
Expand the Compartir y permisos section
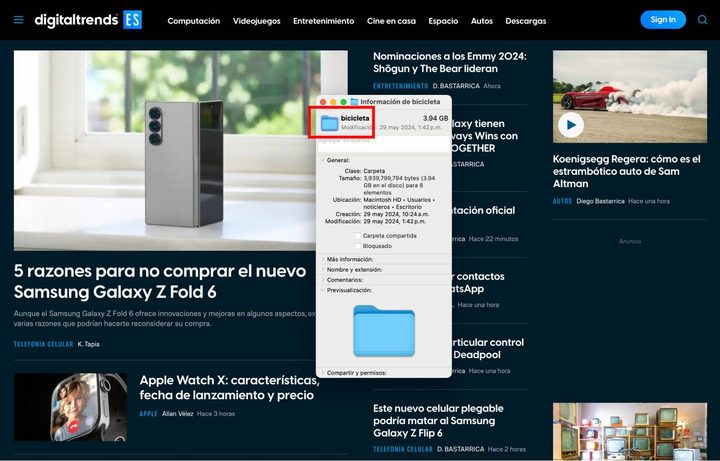click(x=322, y=373)
